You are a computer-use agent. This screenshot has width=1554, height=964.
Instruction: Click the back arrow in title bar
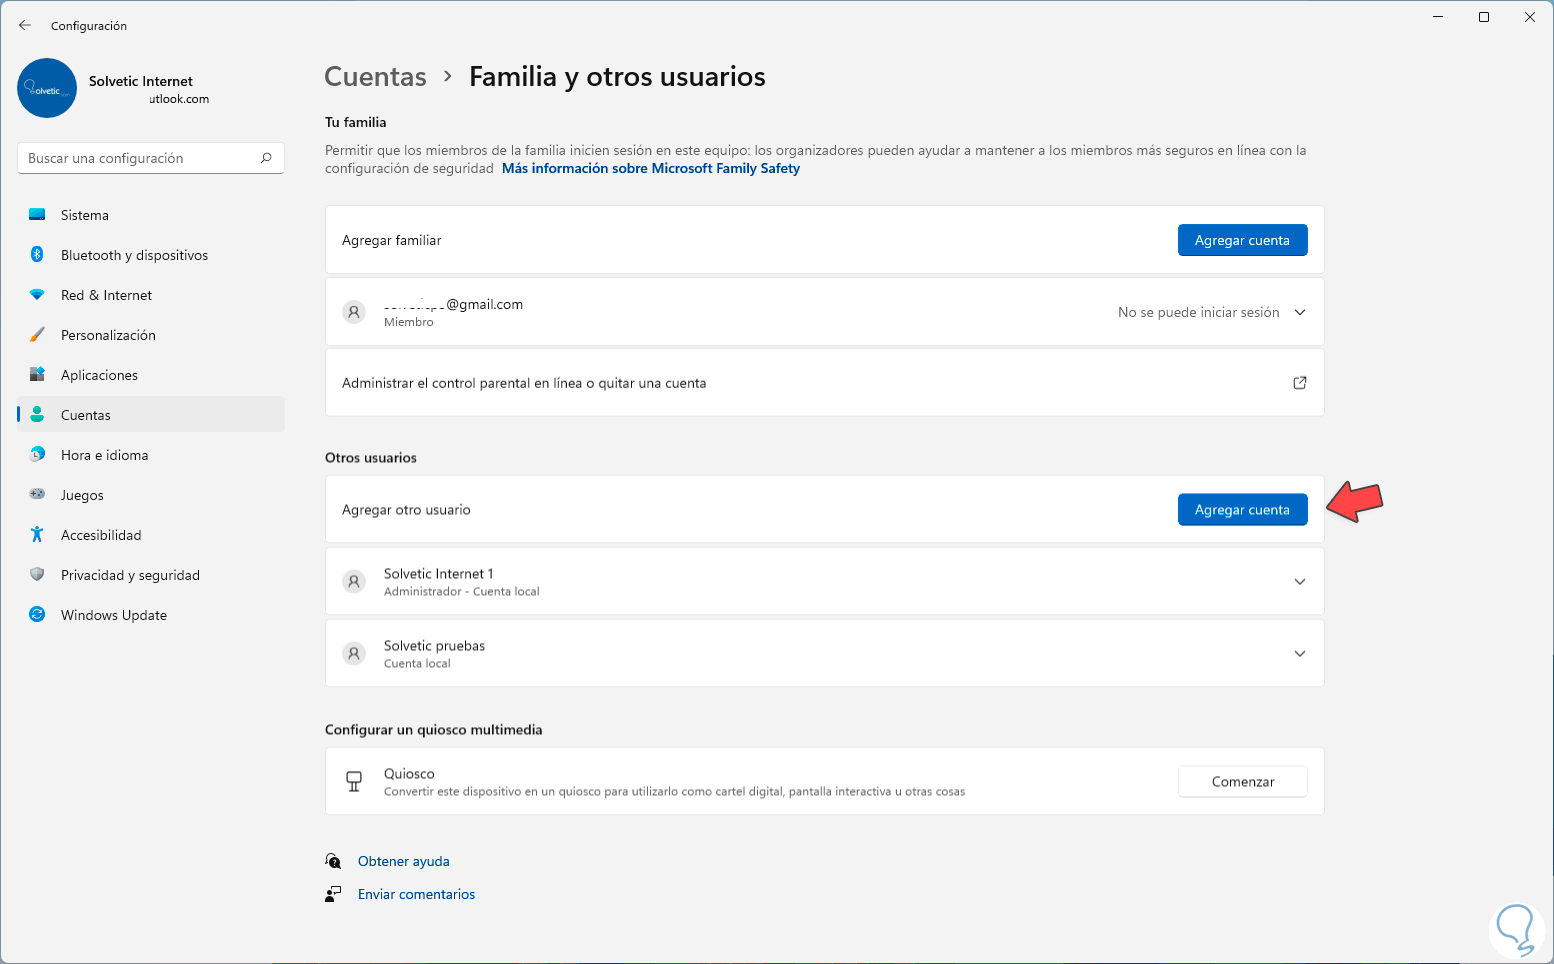coord(25,25)
